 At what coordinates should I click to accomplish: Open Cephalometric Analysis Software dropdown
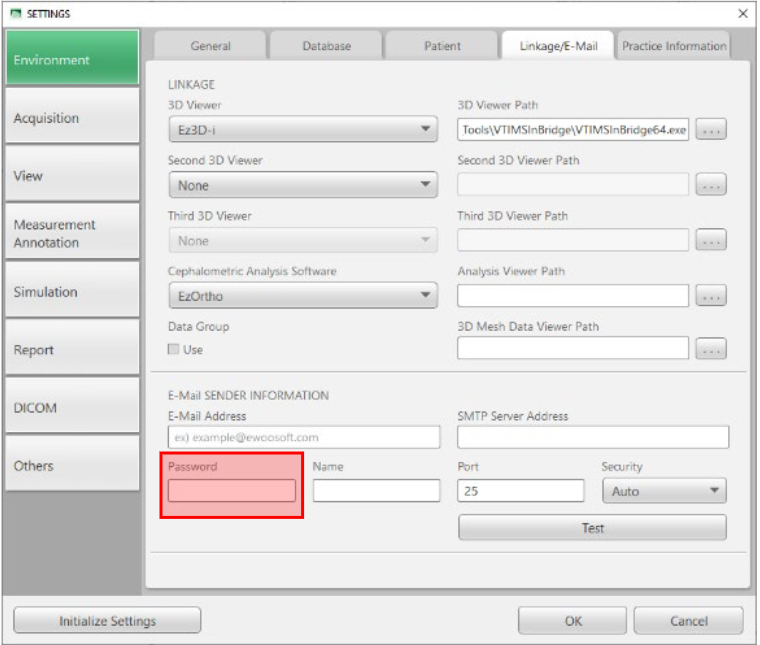[x=302, y=296]
